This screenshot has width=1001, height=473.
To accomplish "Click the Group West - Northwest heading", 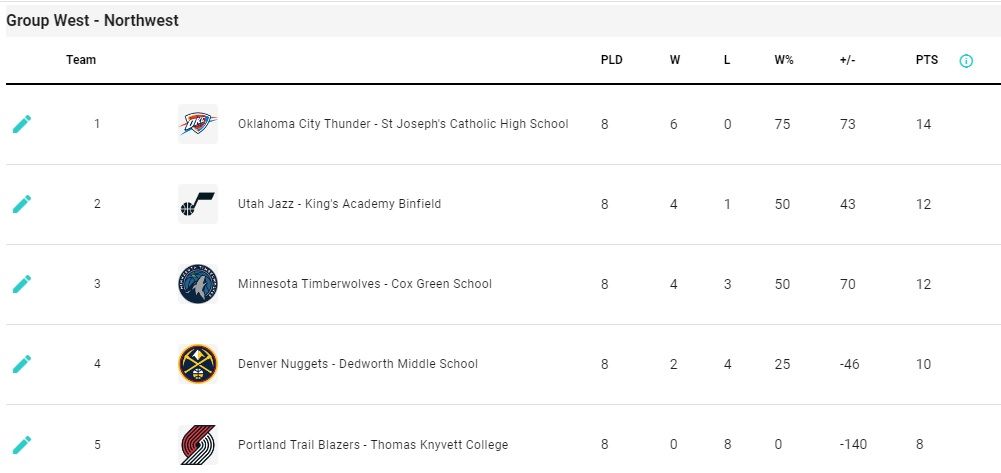I will pos(93,20).
